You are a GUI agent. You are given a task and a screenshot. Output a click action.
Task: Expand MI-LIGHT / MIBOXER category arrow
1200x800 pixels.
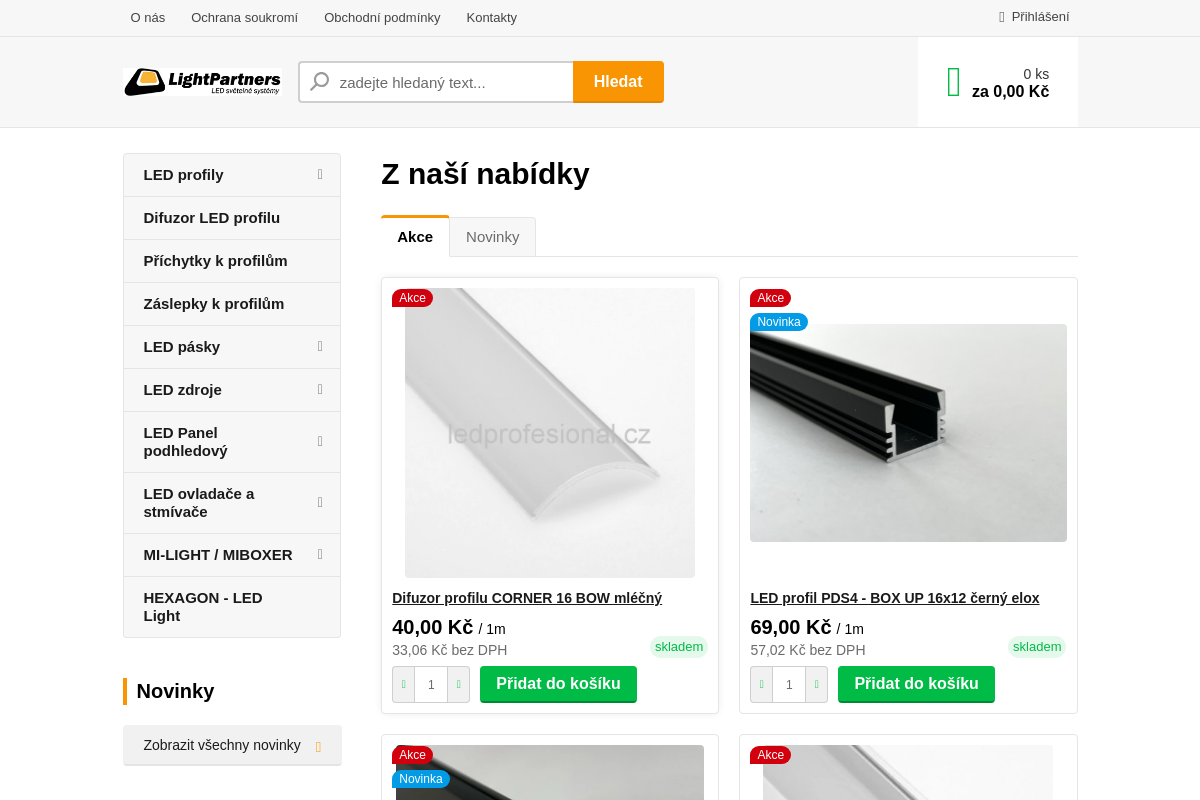click(x=320, y=555)
